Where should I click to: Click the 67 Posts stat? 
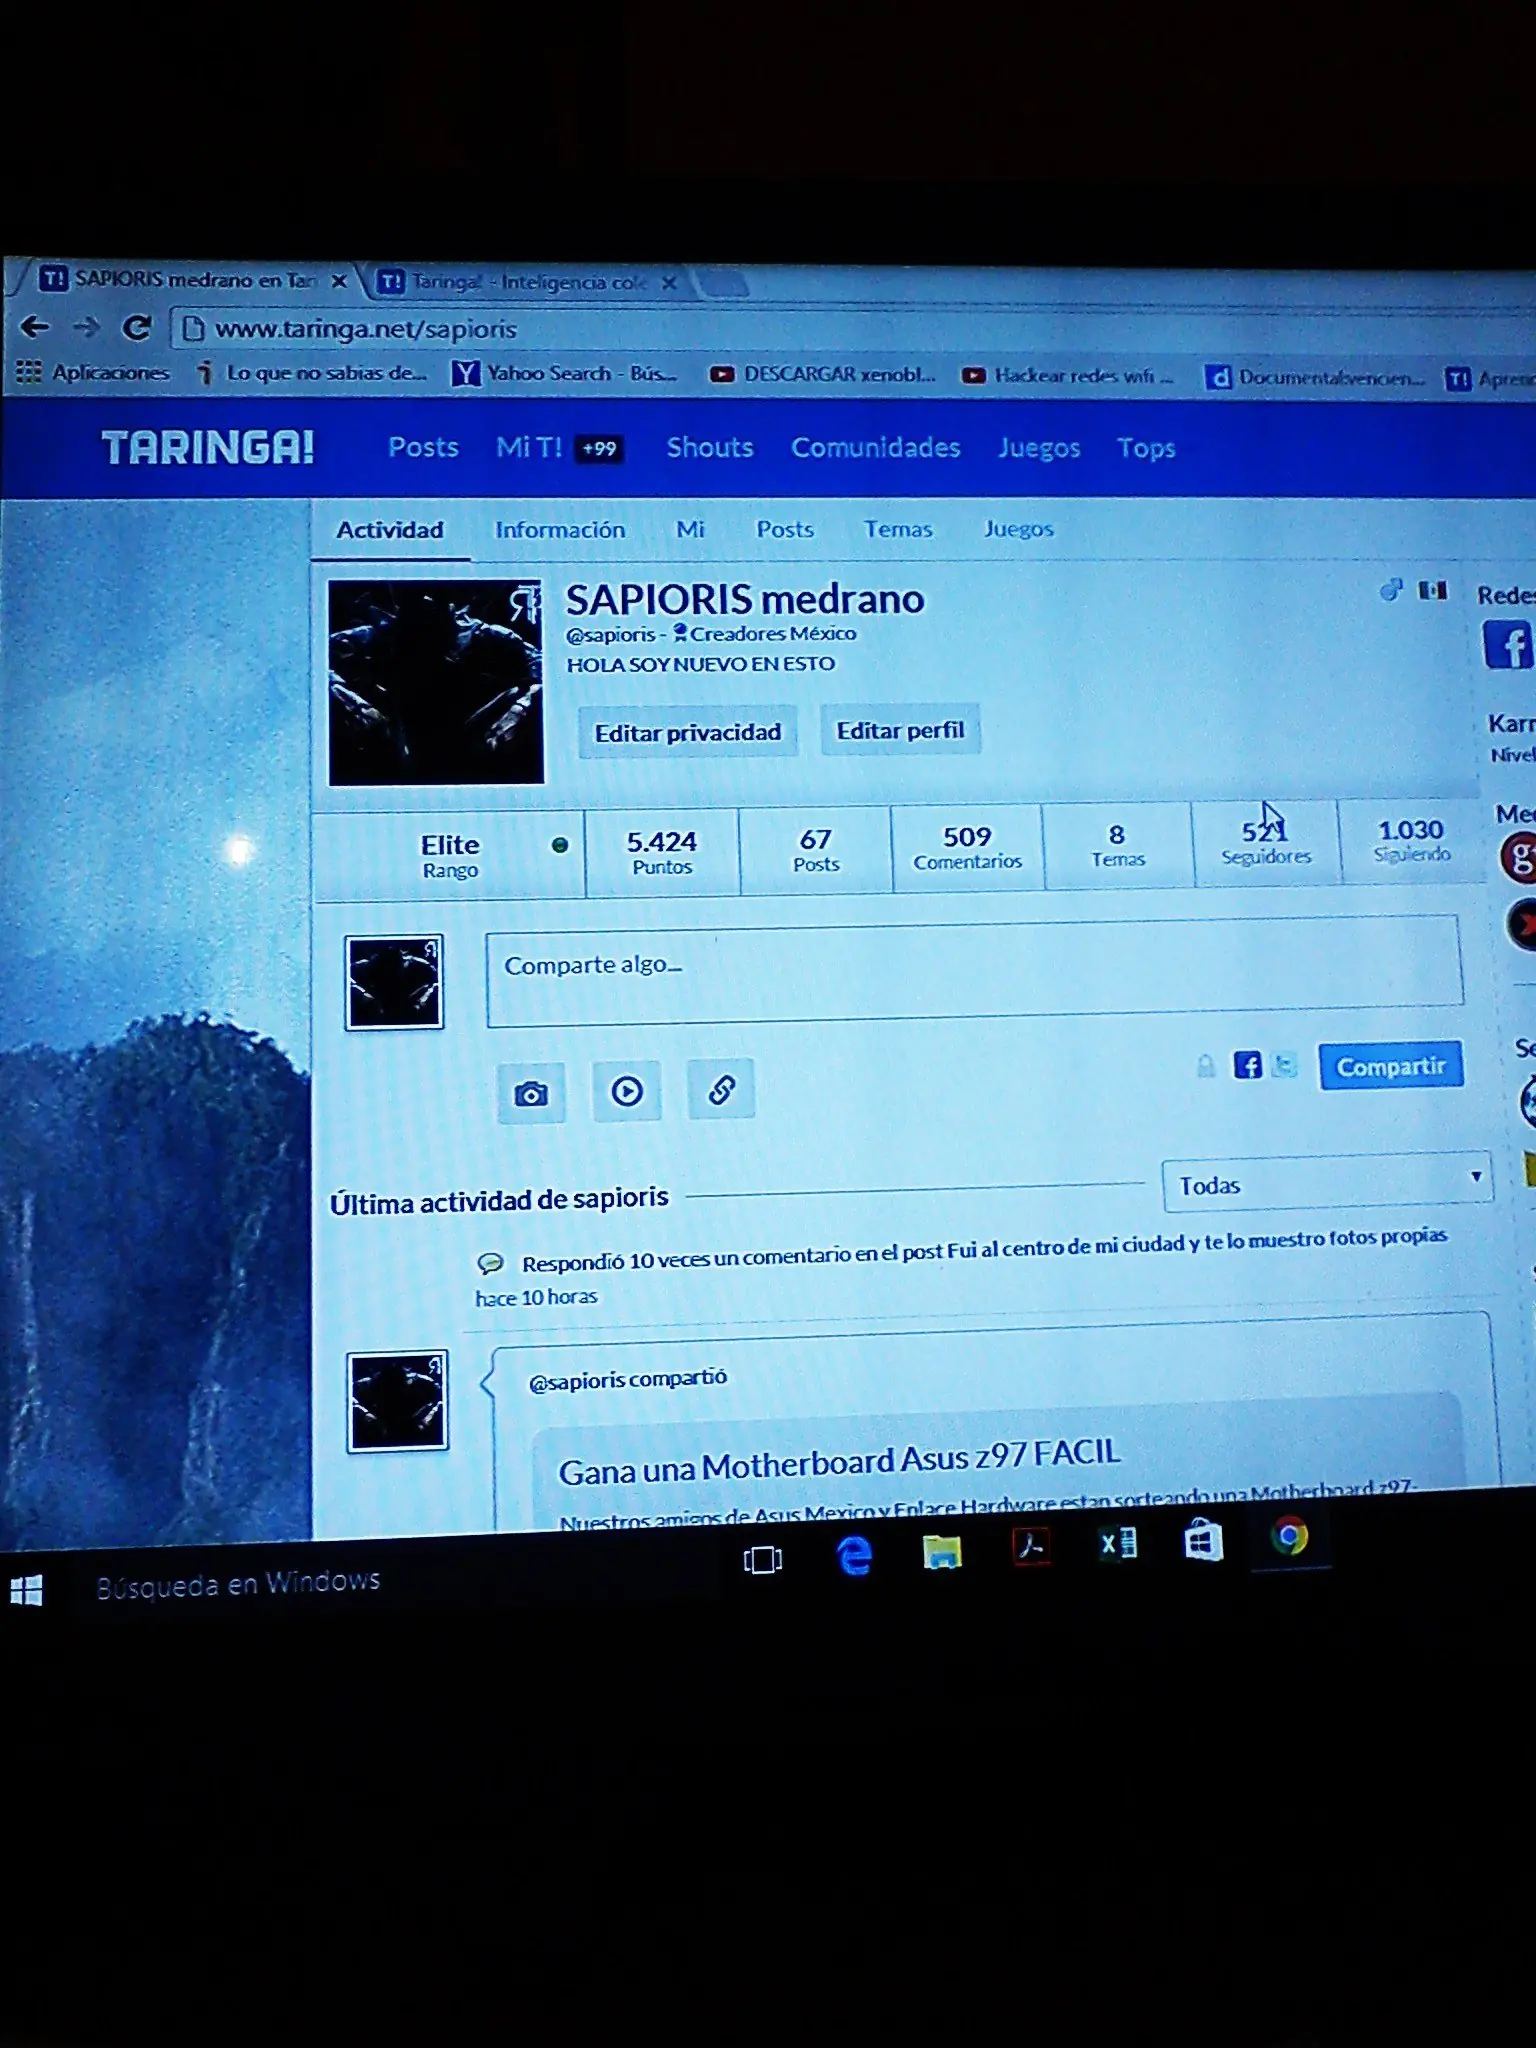click(x=816, y=850)
